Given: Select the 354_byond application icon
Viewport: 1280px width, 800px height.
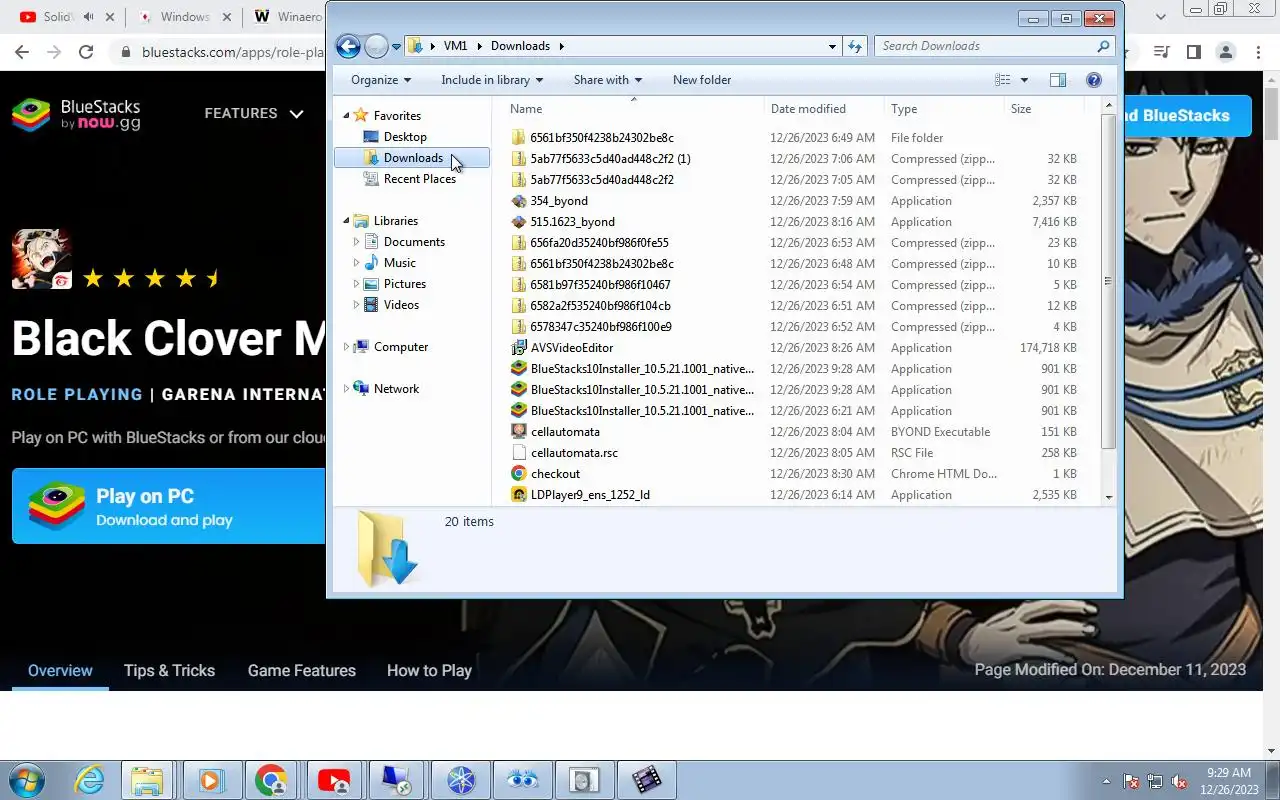Looking at the screenshot, I should (x=518, y=201).
